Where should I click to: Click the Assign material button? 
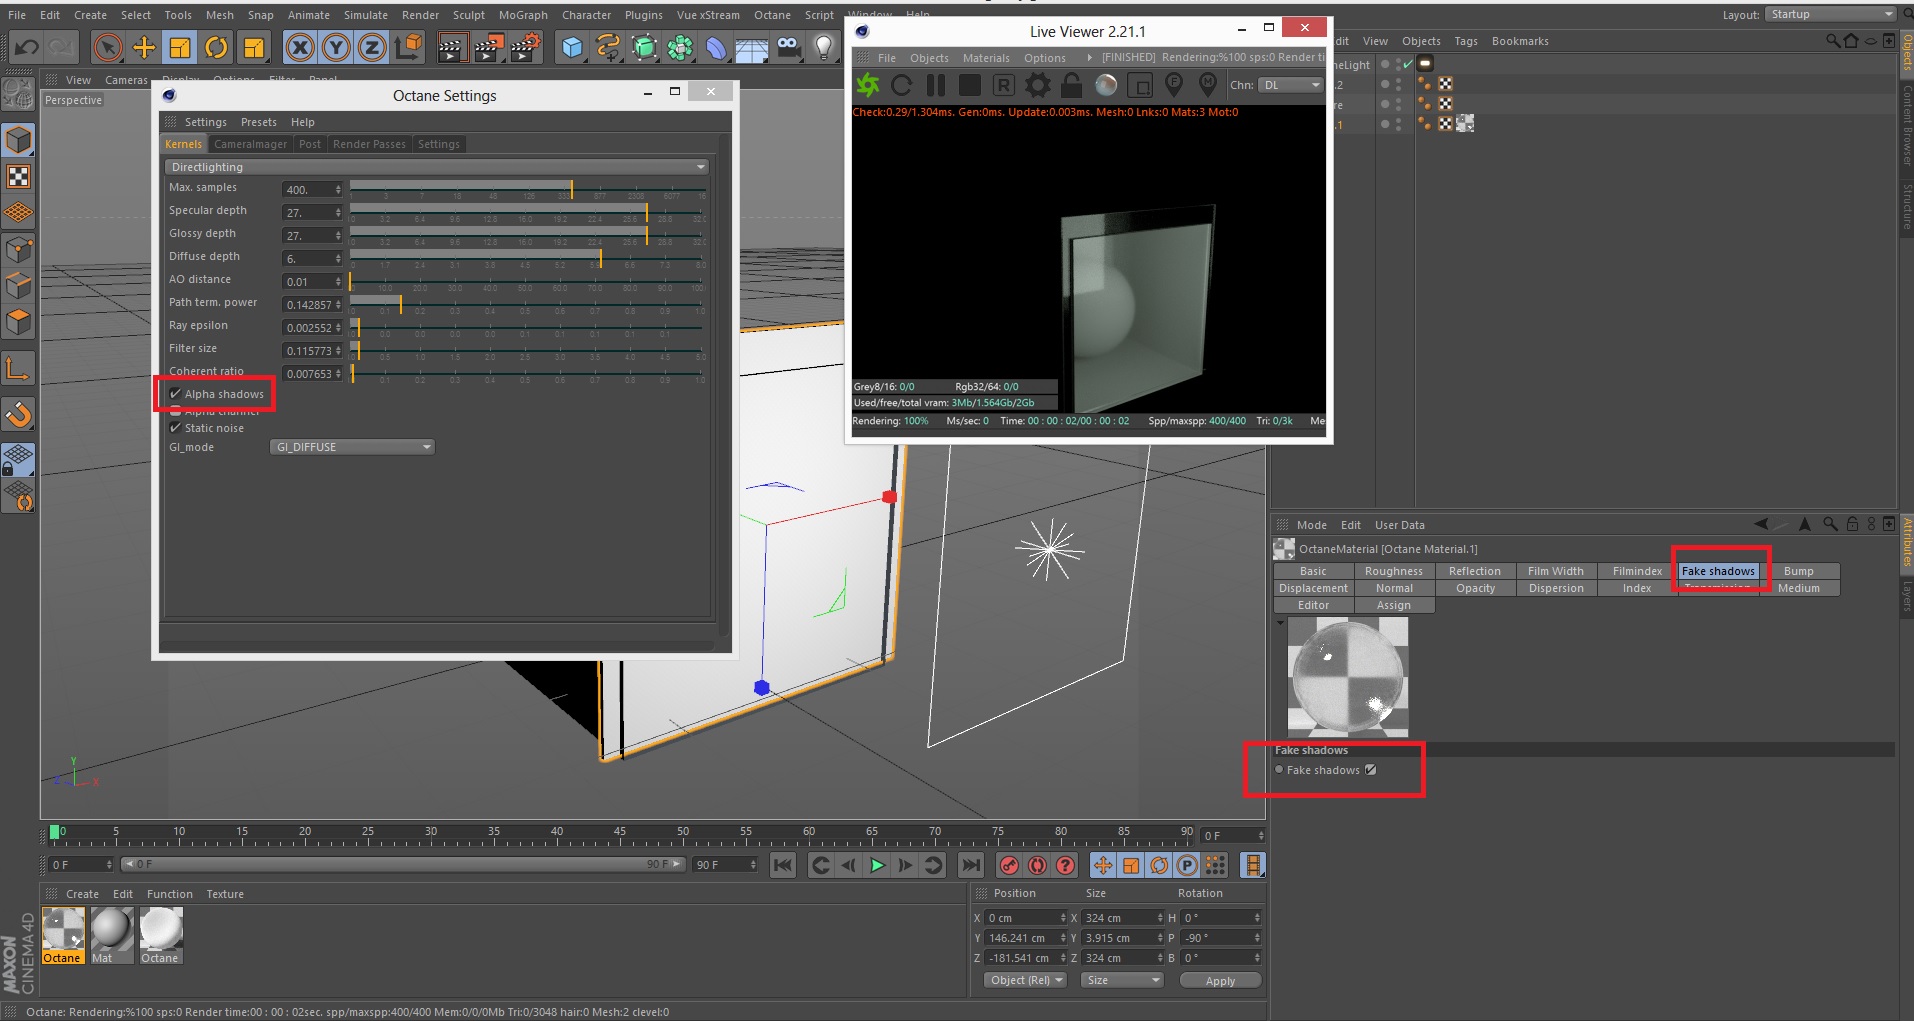coord(1393,605)
